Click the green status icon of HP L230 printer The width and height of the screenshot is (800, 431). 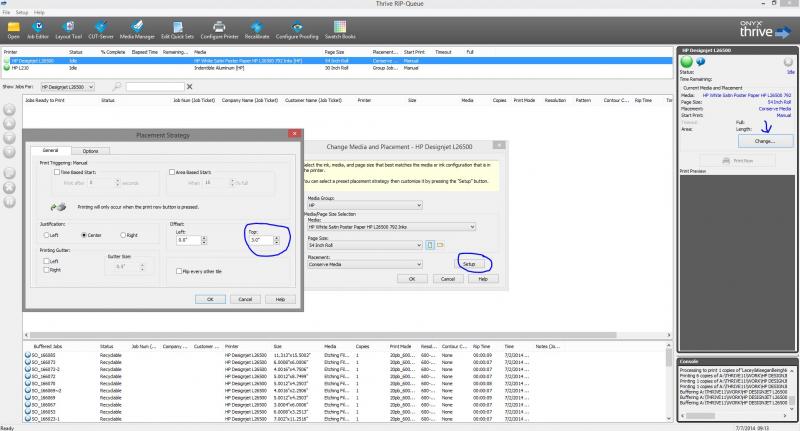[x=7, y=68]
